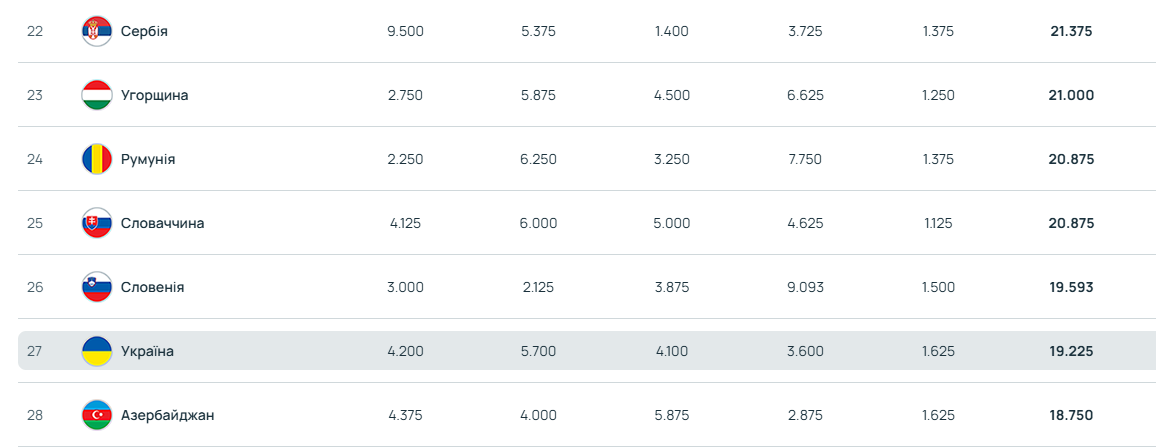
Task: Open the Сербія country link
Action: (x=144, y=31)
